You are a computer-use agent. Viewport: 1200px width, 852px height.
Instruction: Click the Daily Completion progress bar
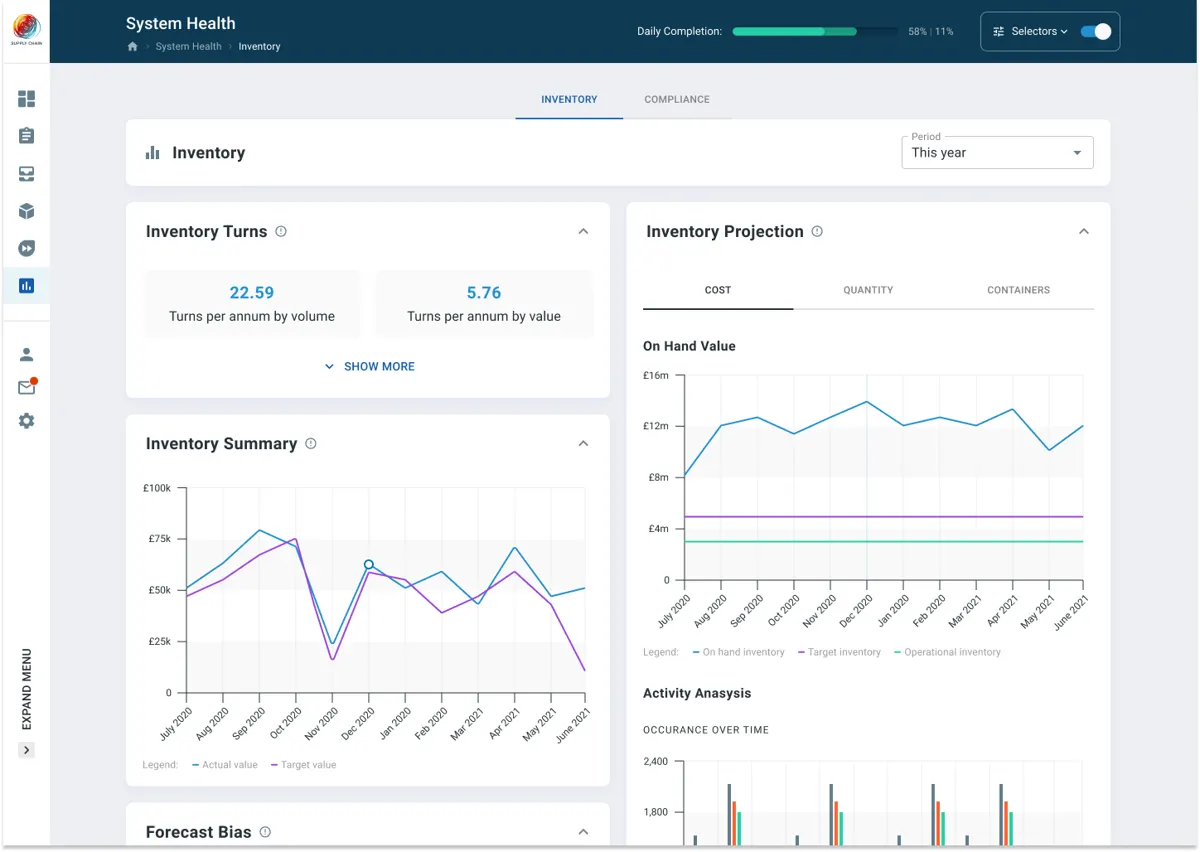(x=815, y=31)
